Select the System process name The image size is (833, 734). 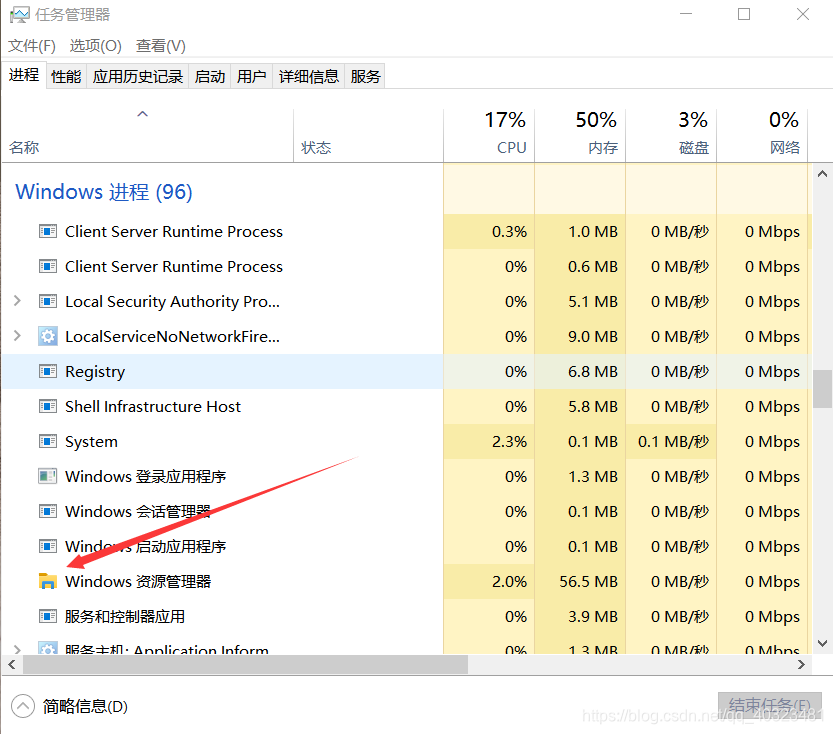pyautogui.click(x=91, y=442)
